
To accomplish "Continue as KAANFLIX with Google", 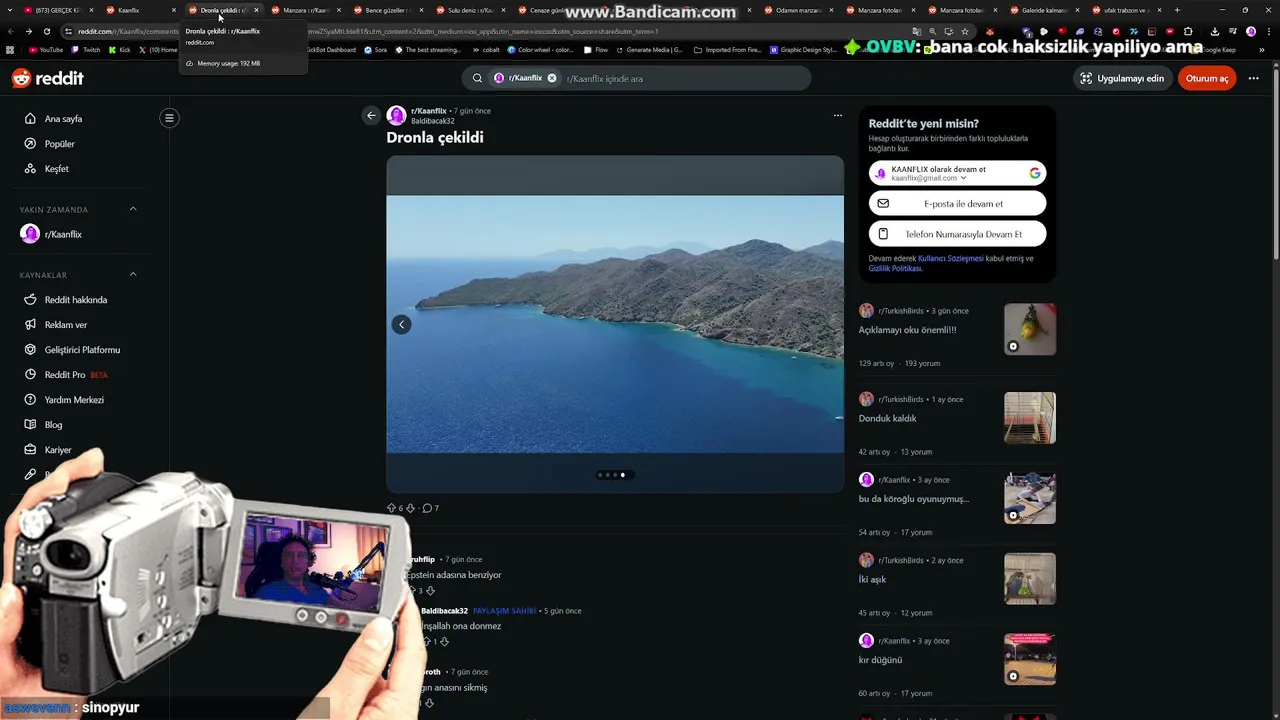I will pos(957,173).
